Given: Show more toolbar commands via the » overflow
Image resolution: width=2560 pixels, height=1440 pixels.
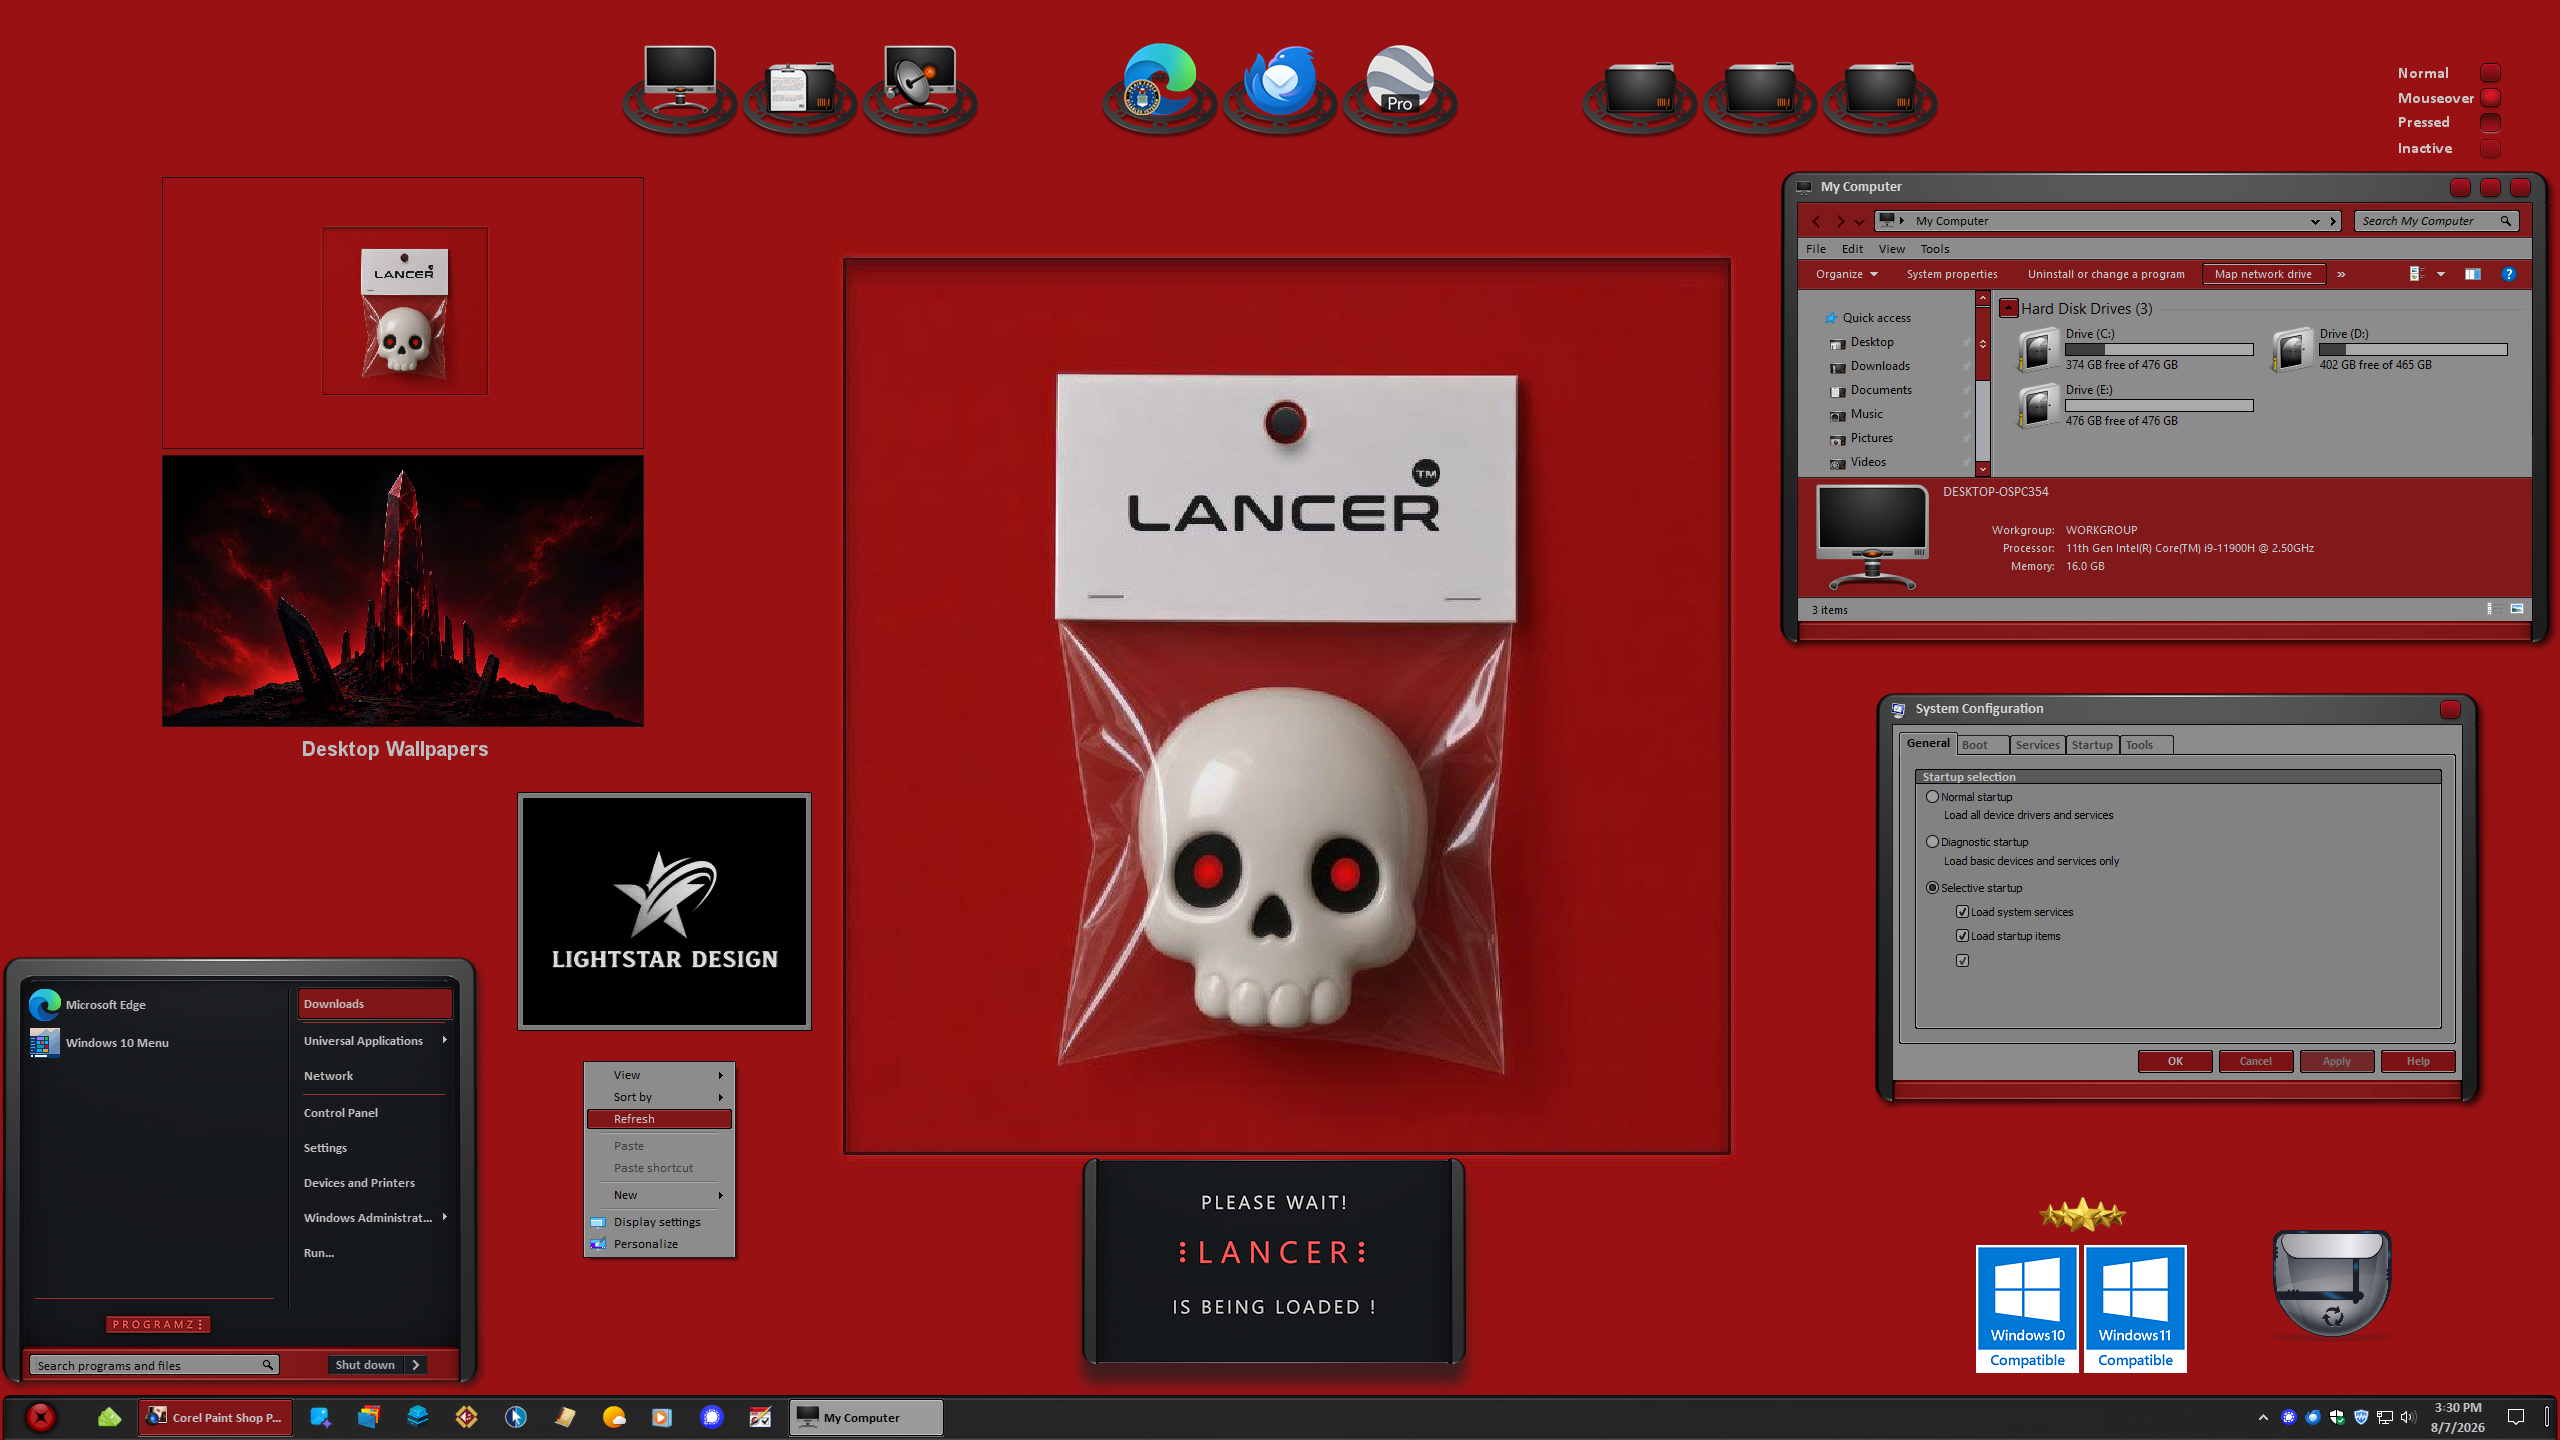Looking at the screenshot, I should coord(2341,274).
